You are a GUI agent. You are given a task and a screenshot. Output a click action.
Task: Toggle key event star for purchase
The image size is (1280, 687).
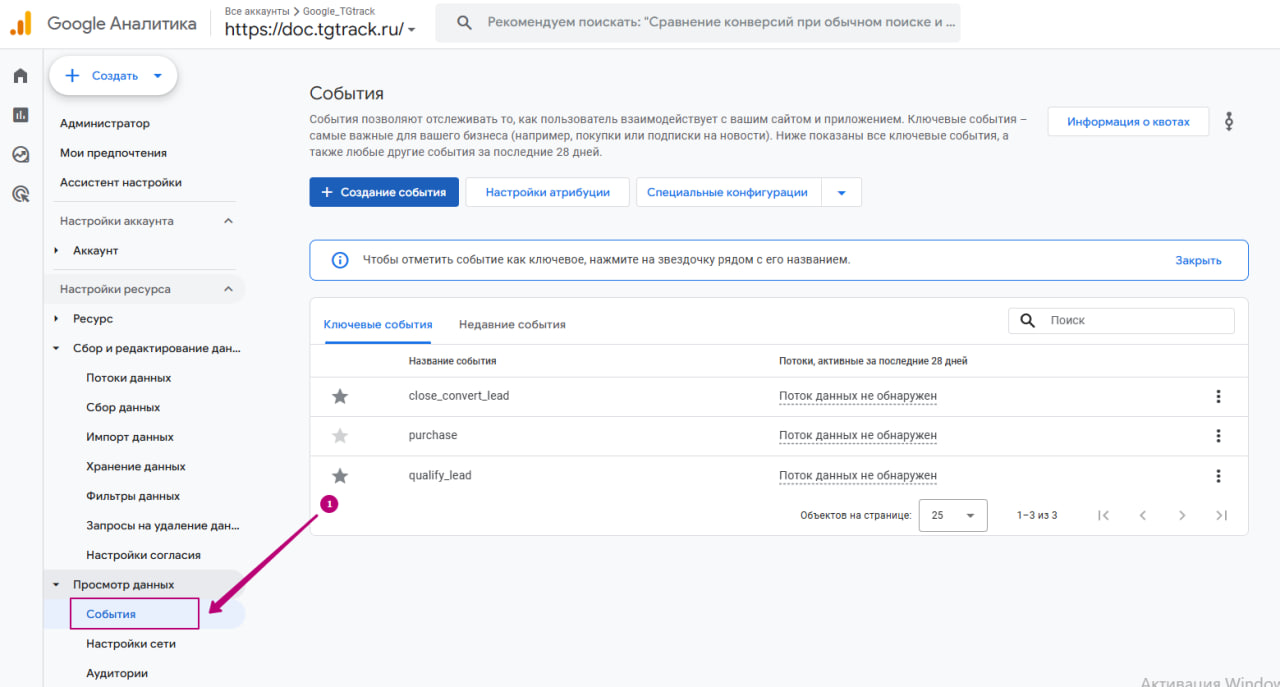[340, 436]
